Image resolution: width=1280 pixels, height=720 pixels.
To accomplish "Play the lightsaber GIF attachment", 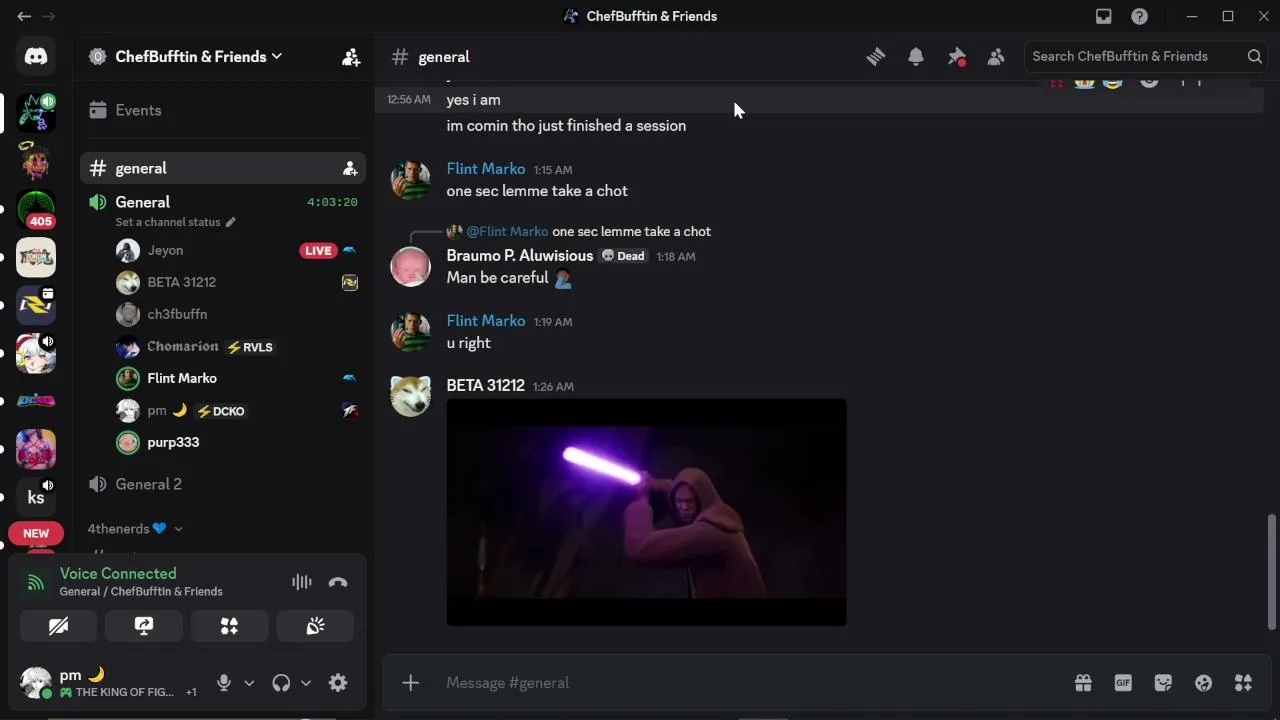I will [647, 513].
